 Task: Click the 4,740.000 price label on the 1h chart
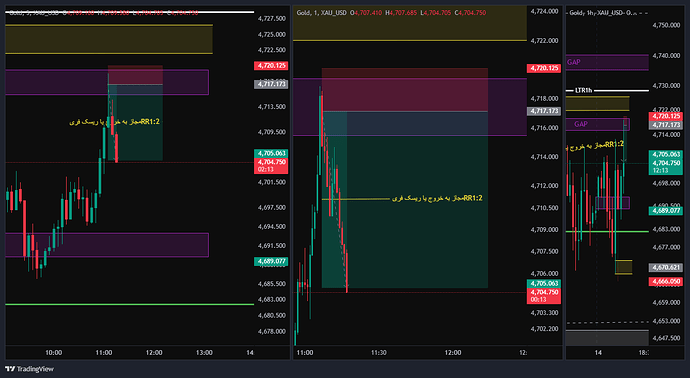(666, 56)
